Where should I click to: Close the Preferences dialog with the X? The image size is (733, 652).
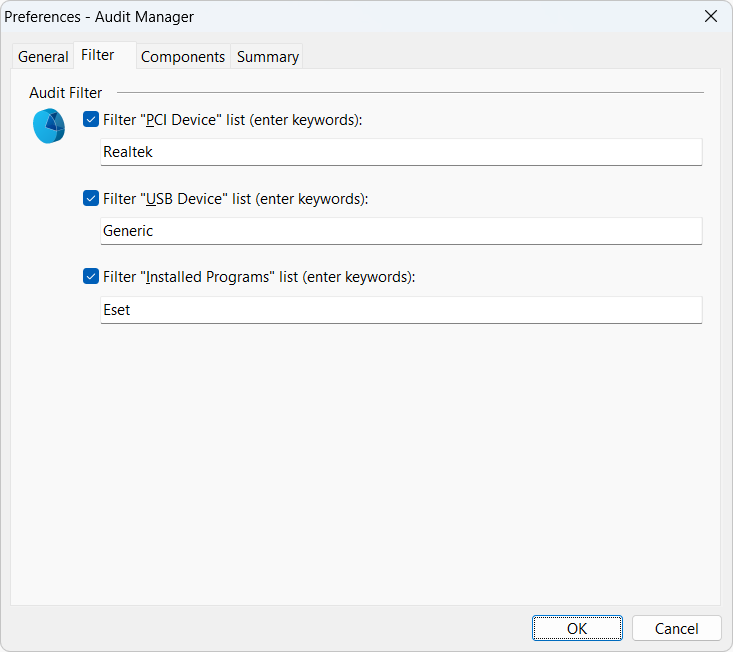711,16
